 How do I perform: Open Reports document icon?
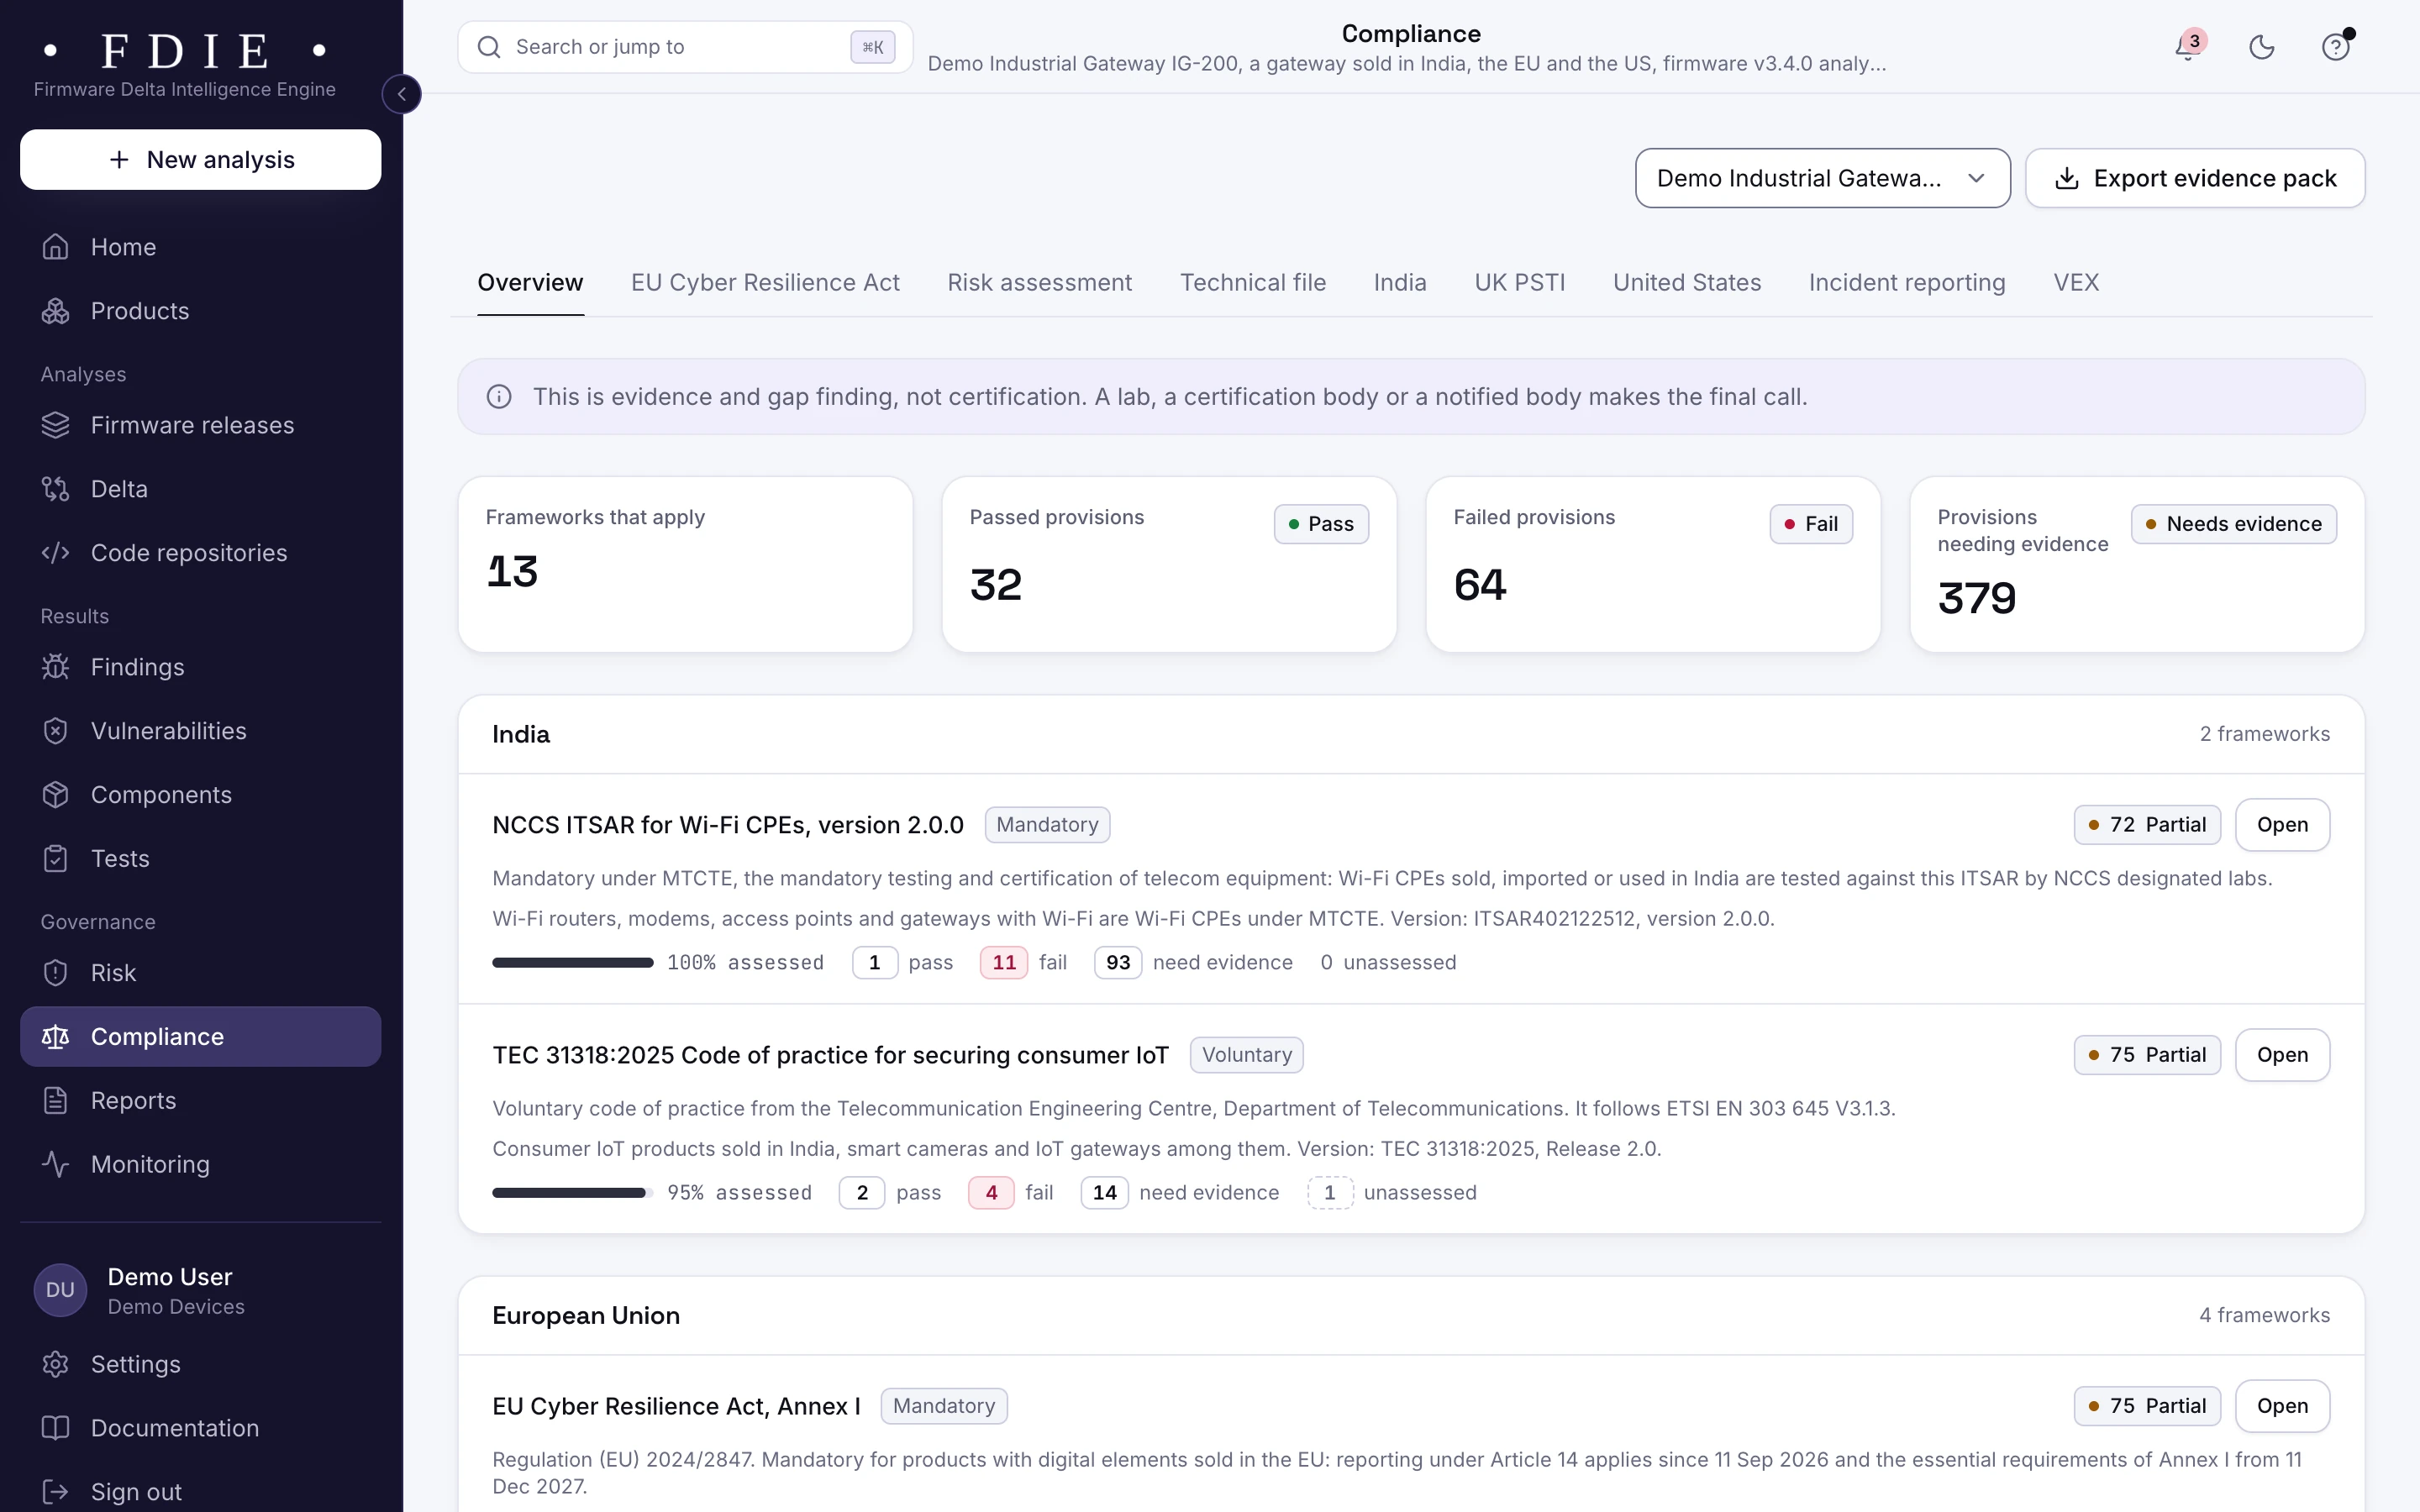56,1101
